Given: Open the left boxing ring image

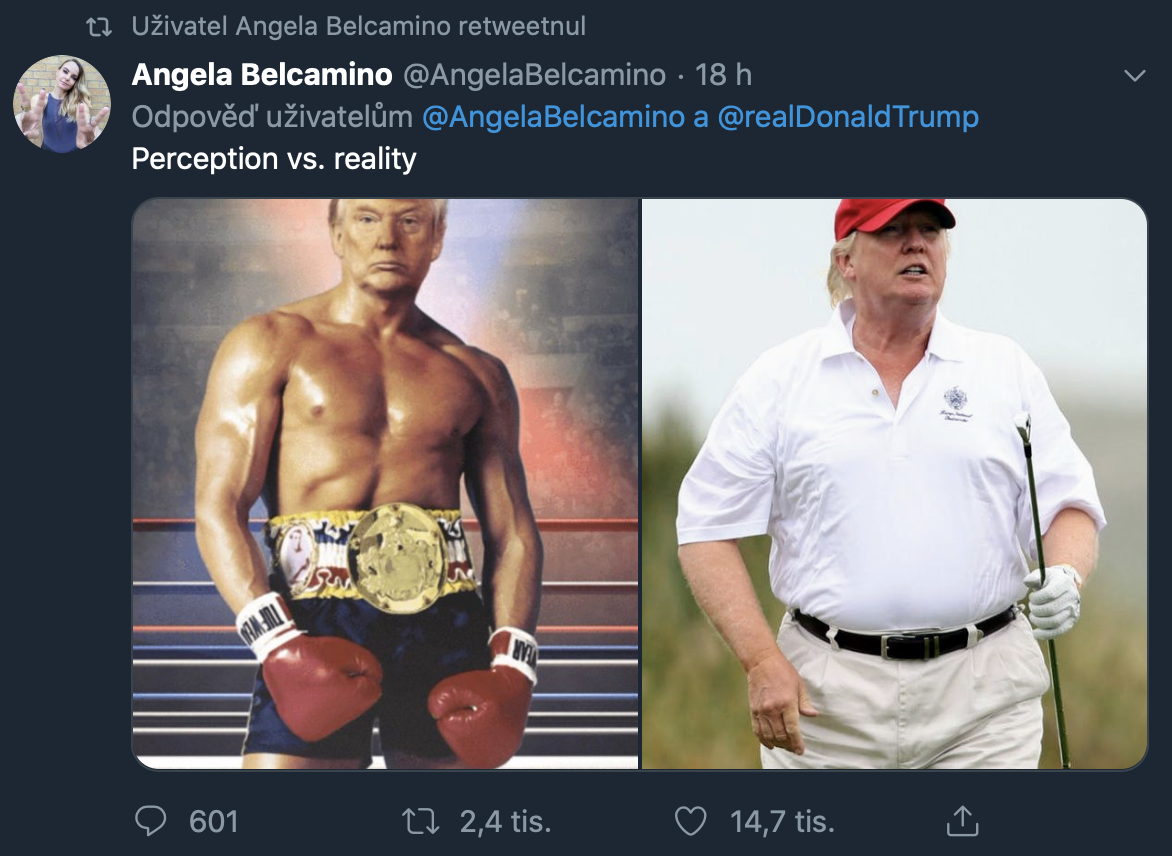Looking at the screenshot, I should [386, 484].
